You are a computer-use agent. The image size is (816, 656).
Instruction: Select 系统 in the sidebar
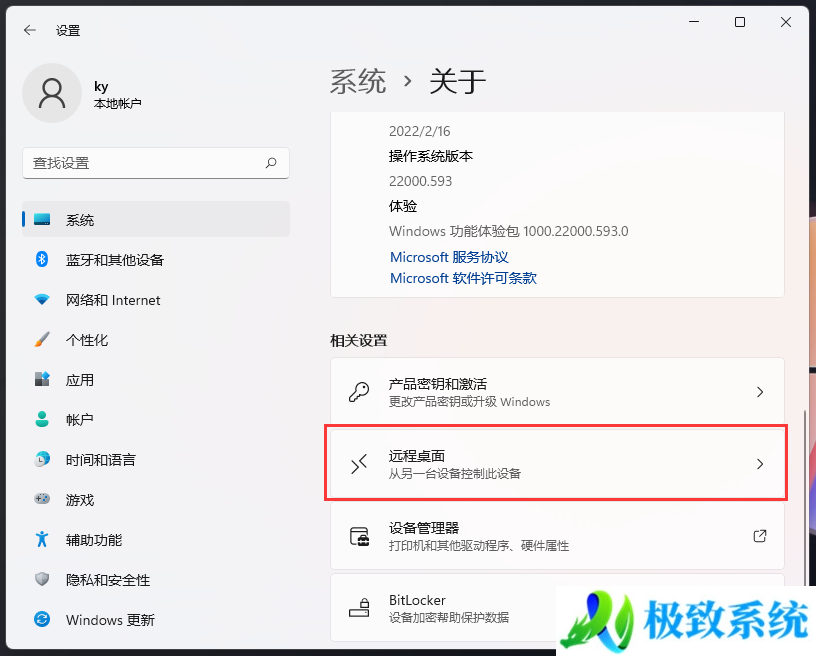coord(156,220)
